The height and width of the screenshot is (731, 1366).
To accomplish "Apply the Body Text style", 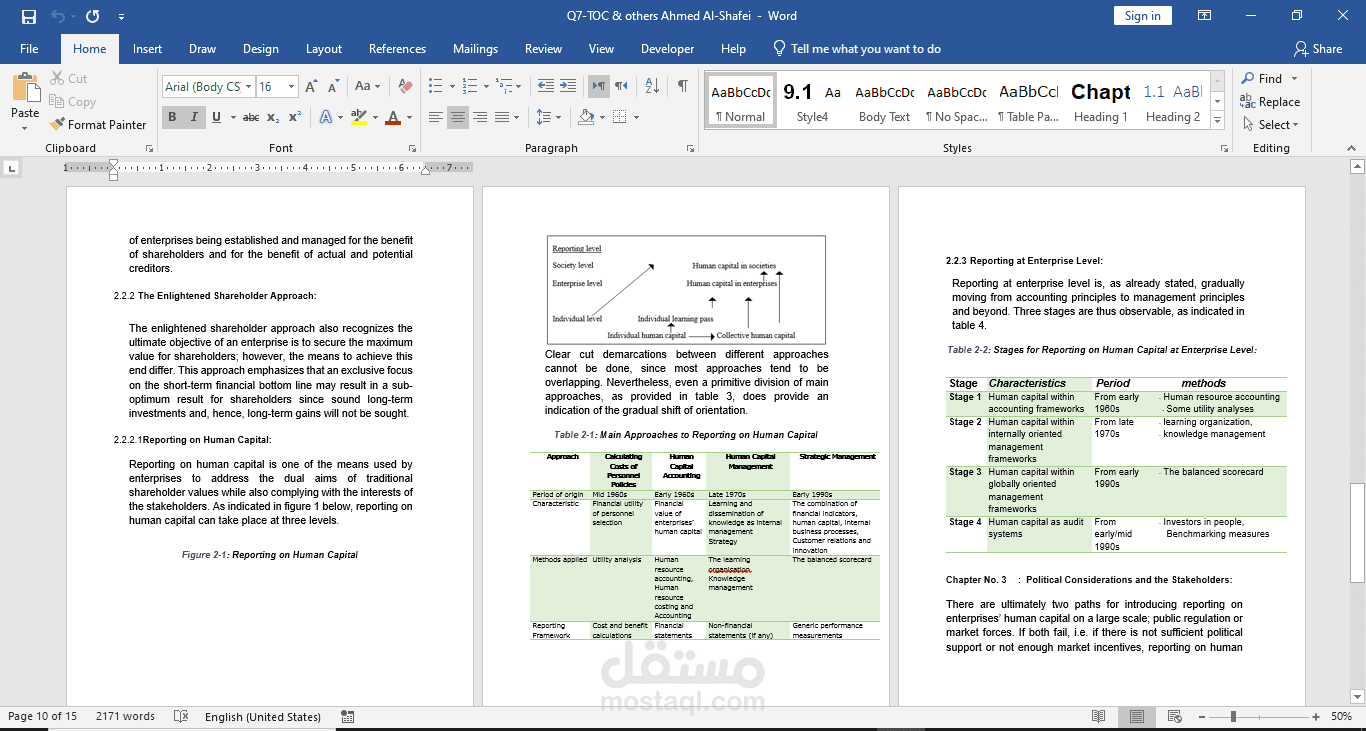I will click(884, 100).
